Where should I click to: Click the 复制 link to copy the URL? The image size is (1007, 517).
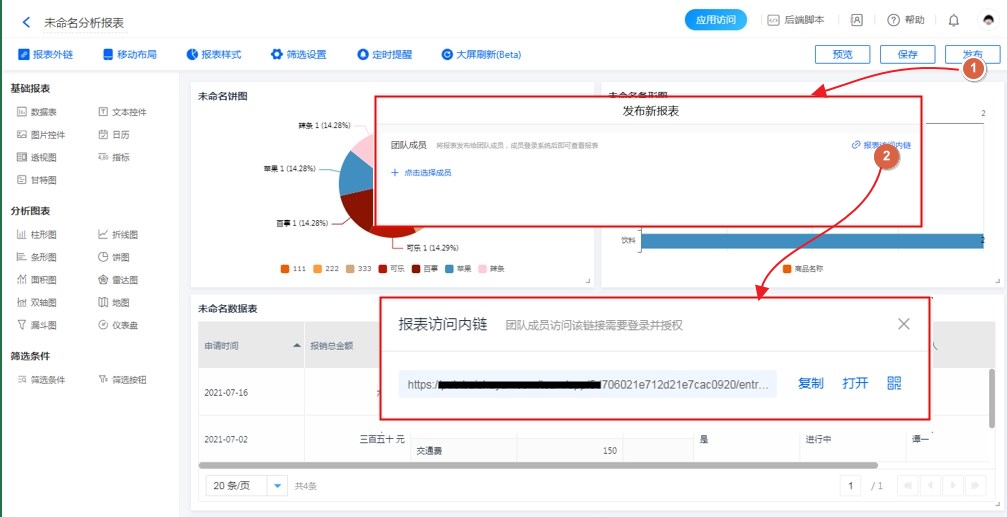click(810, 384)
